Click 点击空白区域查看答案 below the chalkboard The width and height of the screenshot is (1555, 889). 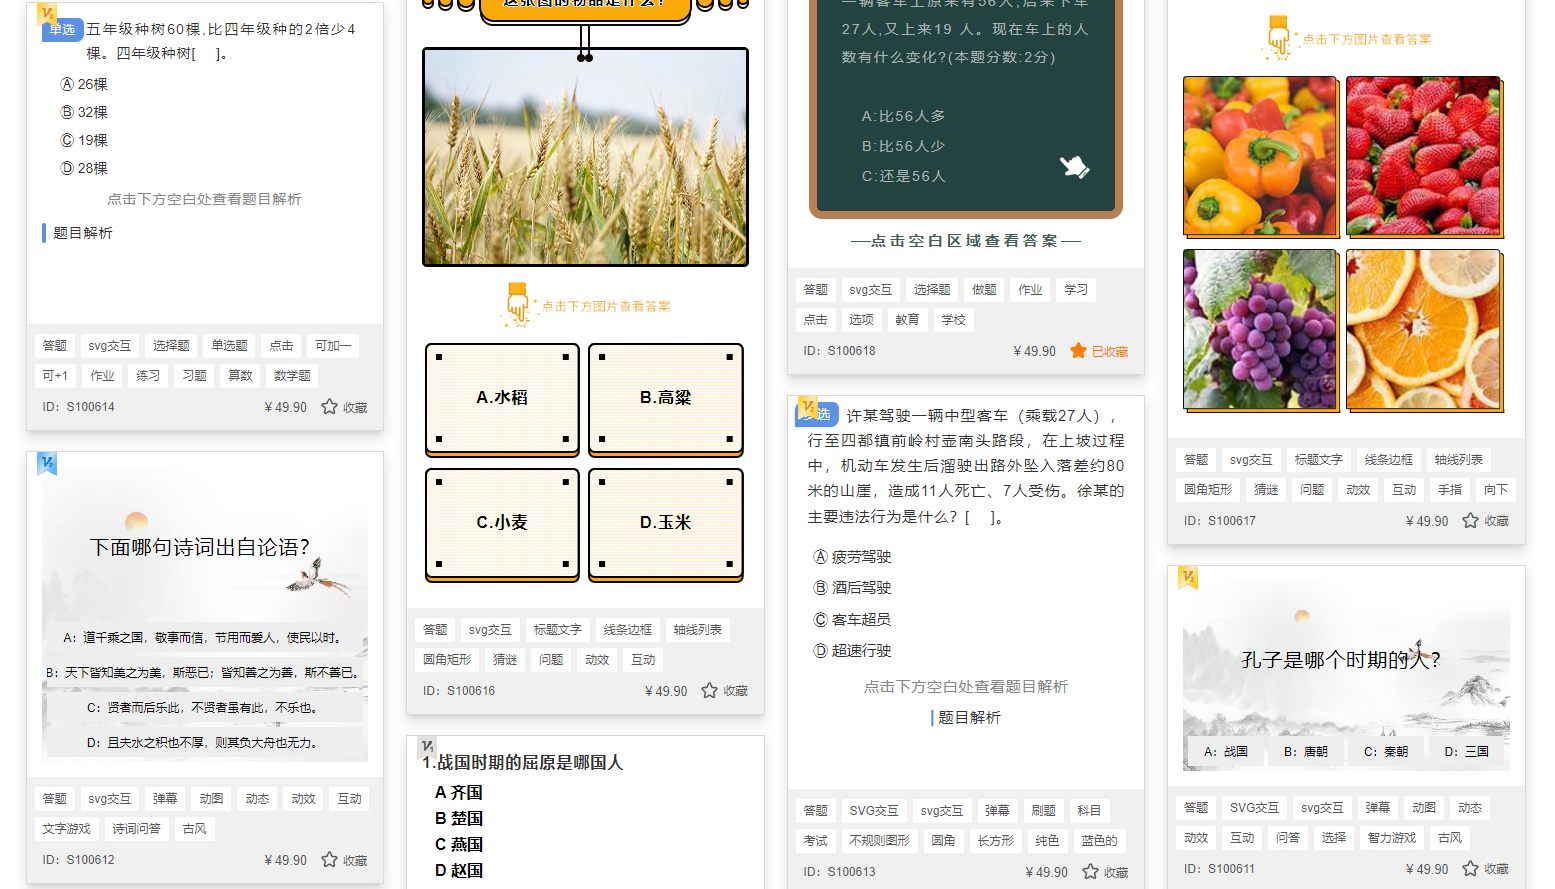tap(963, 240)
